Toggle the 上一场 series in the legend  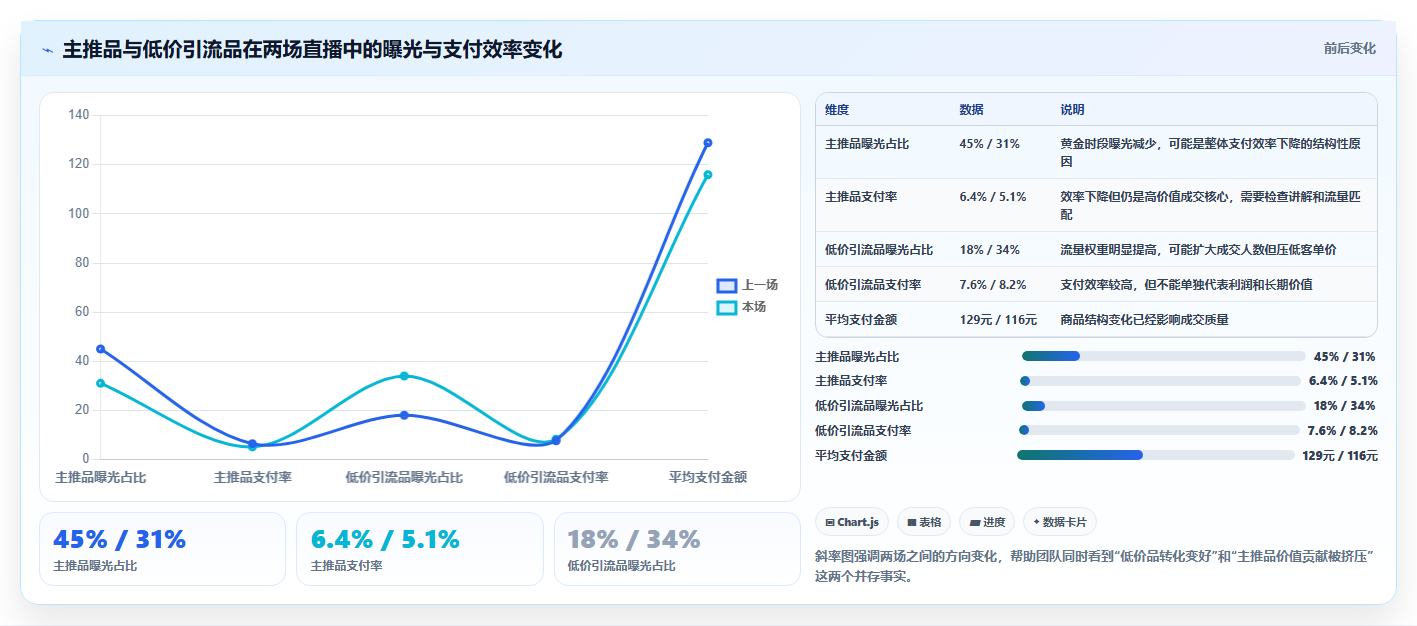[x=748, y=285]
